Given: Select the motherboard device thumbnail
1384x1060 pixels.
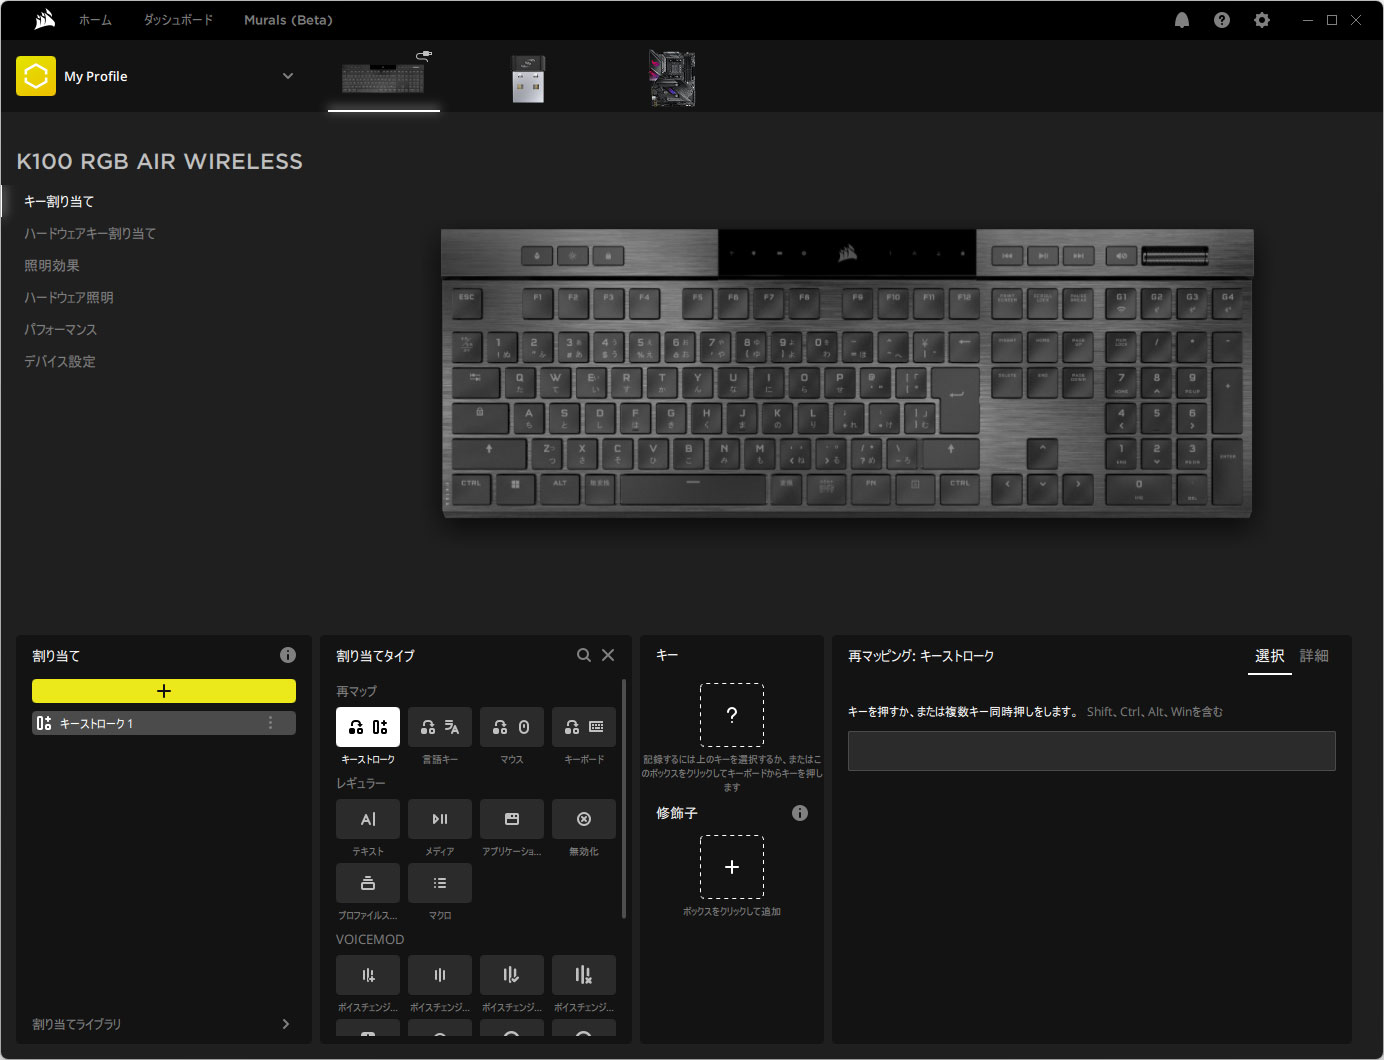Looking at the screenshot, I should [x=672, y=78].
